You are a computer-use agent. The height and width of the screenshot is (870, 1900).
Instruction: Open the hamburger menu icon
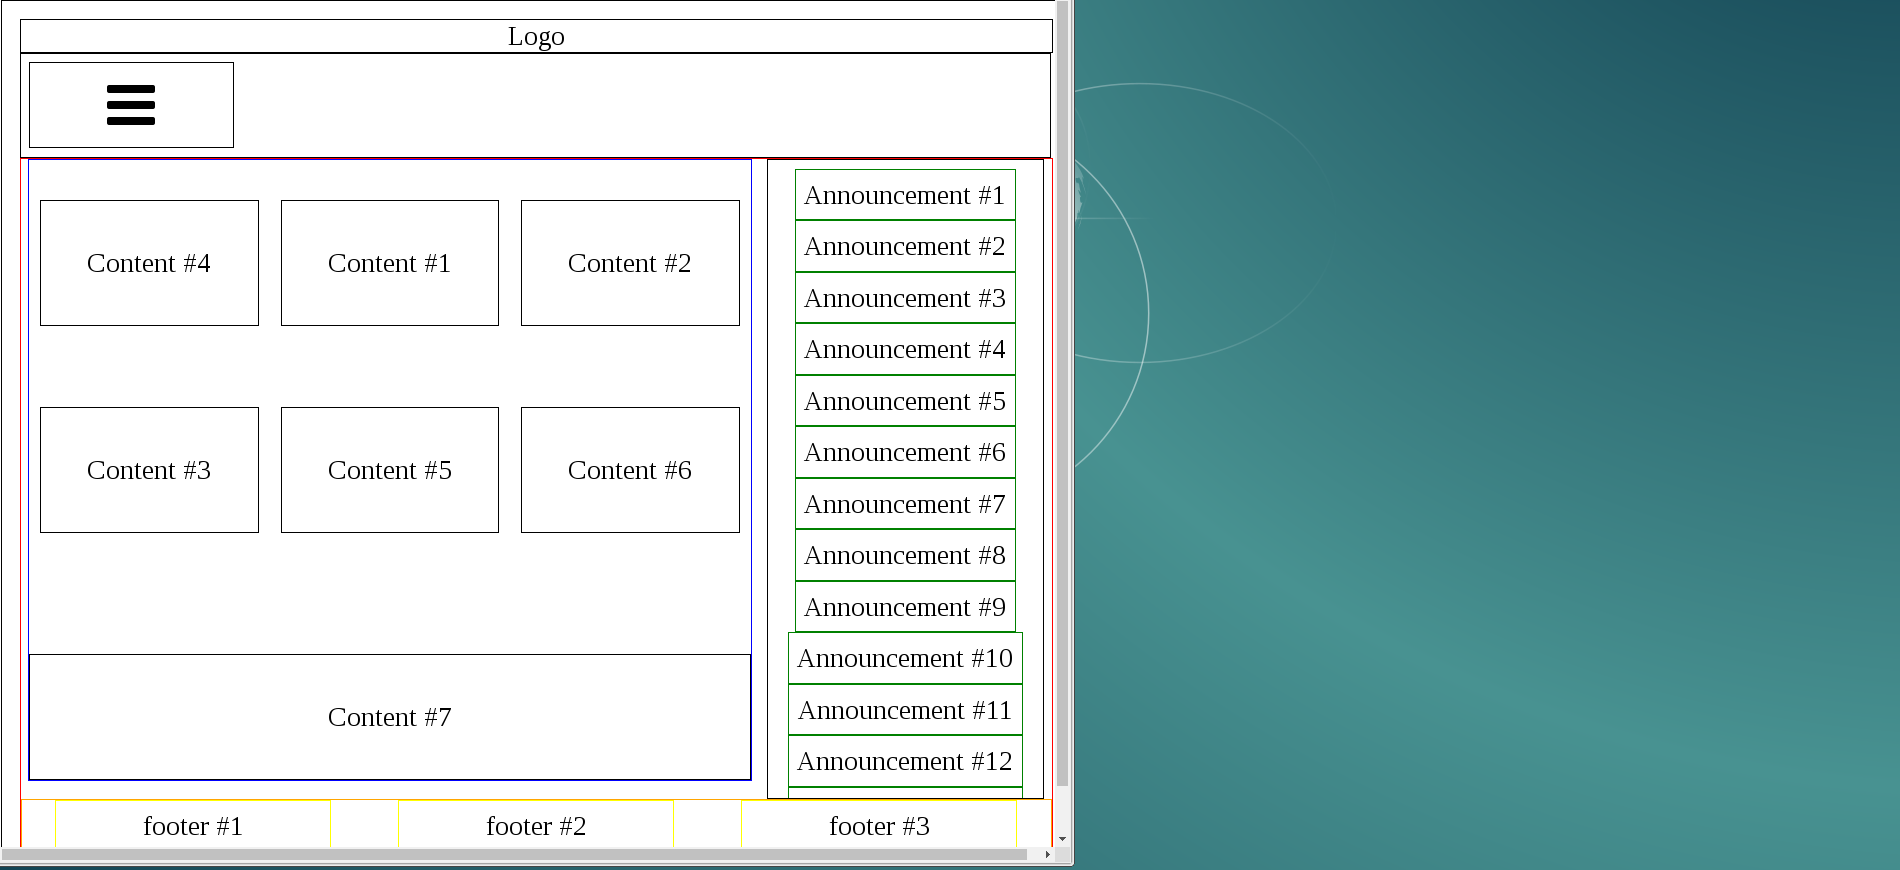coord(131,105)
